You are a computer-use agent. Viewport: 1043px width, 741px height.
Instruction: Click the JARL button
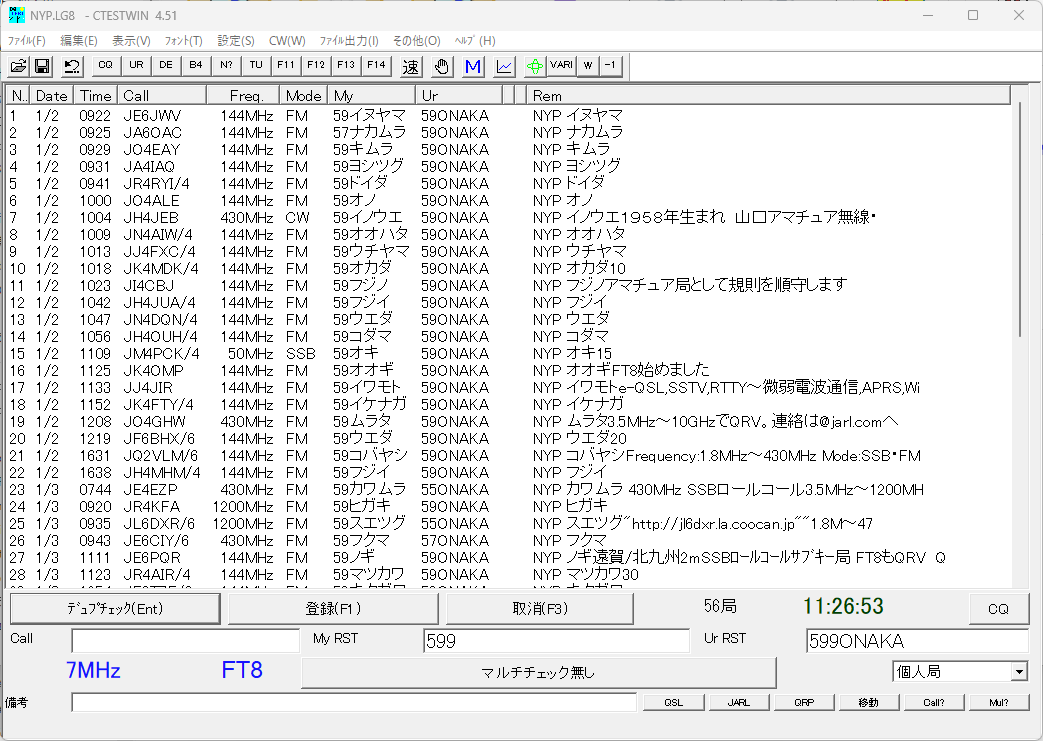click(x=738, y=702)
